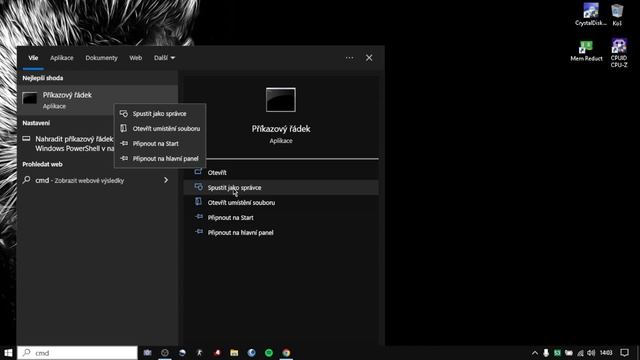The image size is (640, 360).
Task: Click the large Command Prompt preview icon
Action: click(281, 100)
